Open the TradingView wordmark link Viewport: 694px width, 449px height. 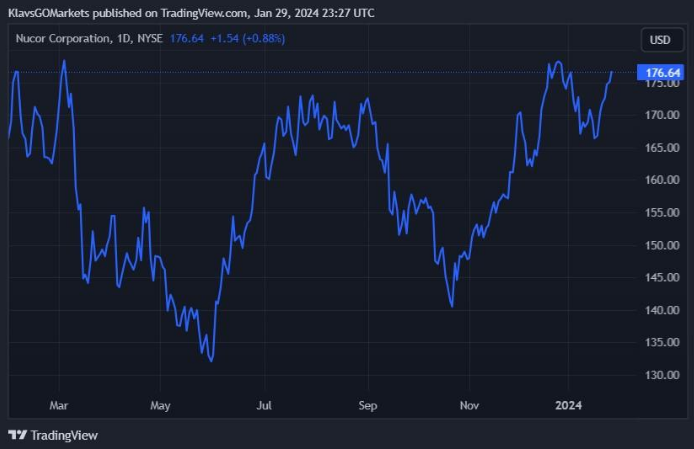coord(64,435)
